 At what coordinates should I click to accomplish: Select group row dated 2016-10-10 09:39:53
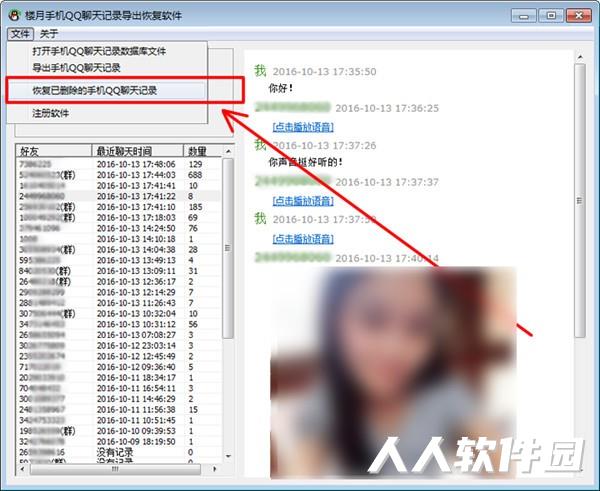click(118, 431)
